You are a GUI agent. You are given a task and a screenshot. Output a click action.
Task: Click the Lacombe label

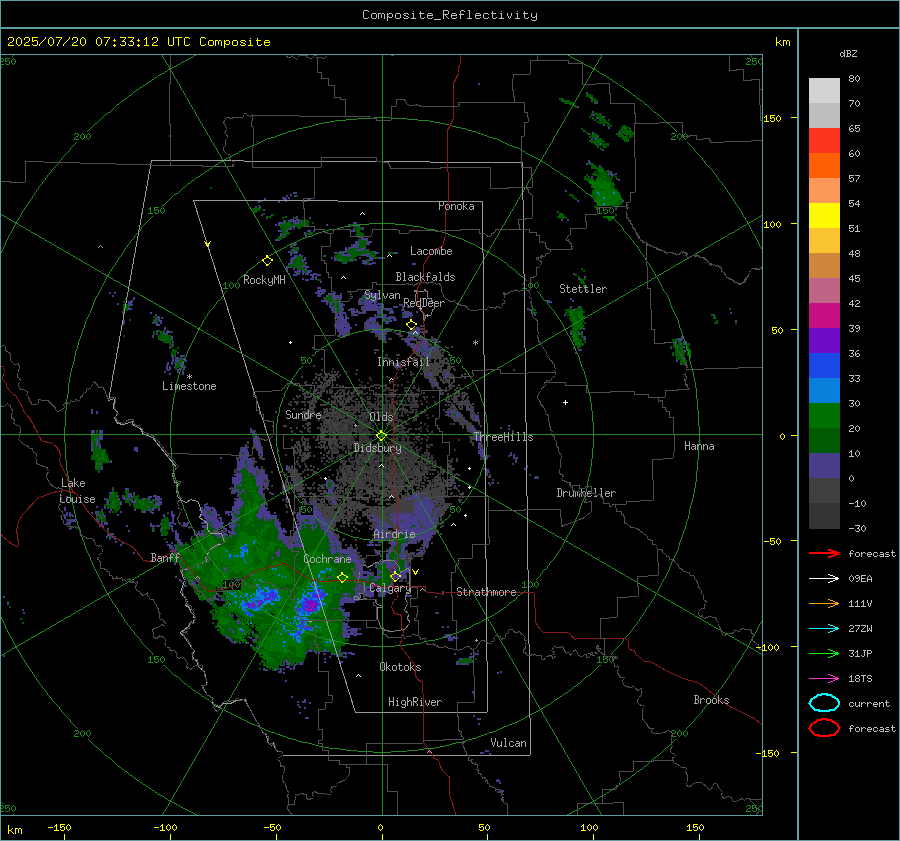[x=431, y=251]
